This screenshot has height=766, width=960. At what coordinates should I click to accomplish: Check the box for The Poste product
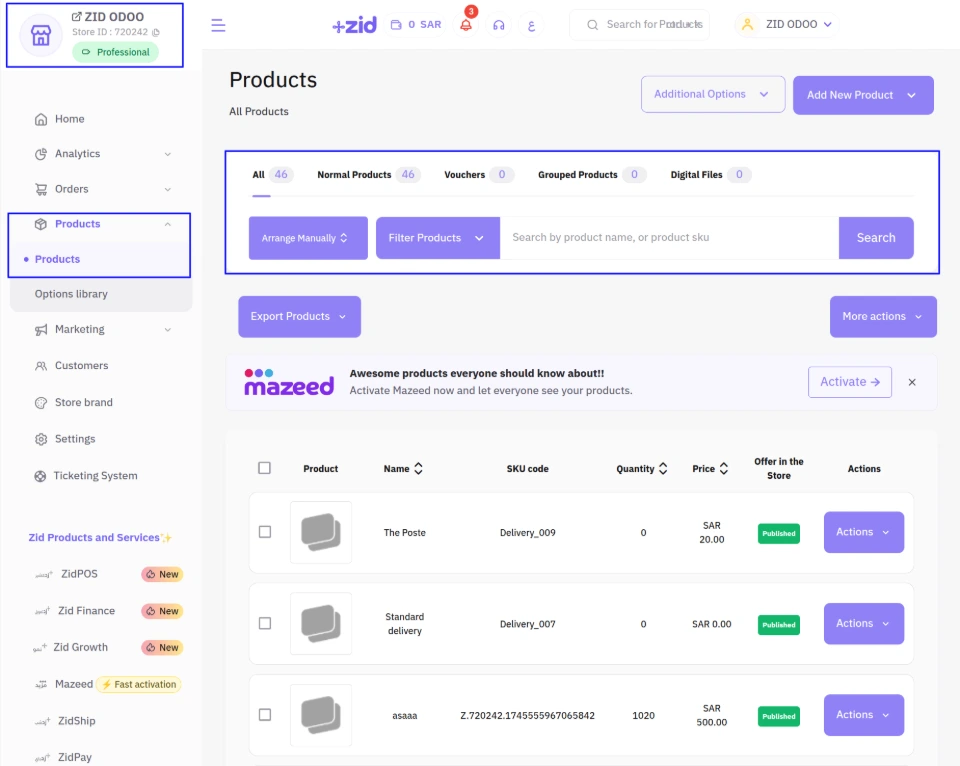point(265,532)
